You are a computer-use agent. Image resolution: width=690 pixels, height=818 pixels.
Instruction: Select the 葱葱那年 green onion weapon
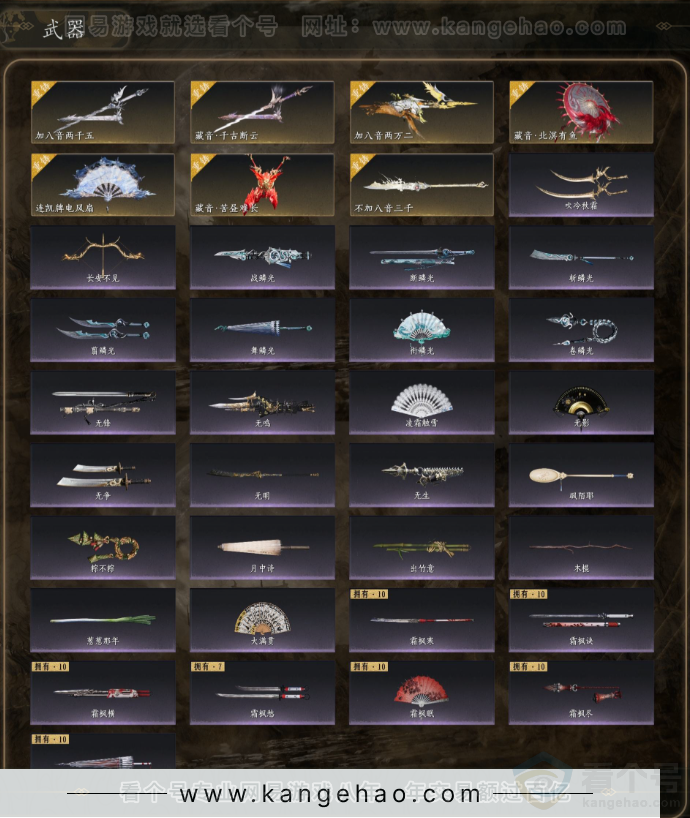tap(103, 620)
